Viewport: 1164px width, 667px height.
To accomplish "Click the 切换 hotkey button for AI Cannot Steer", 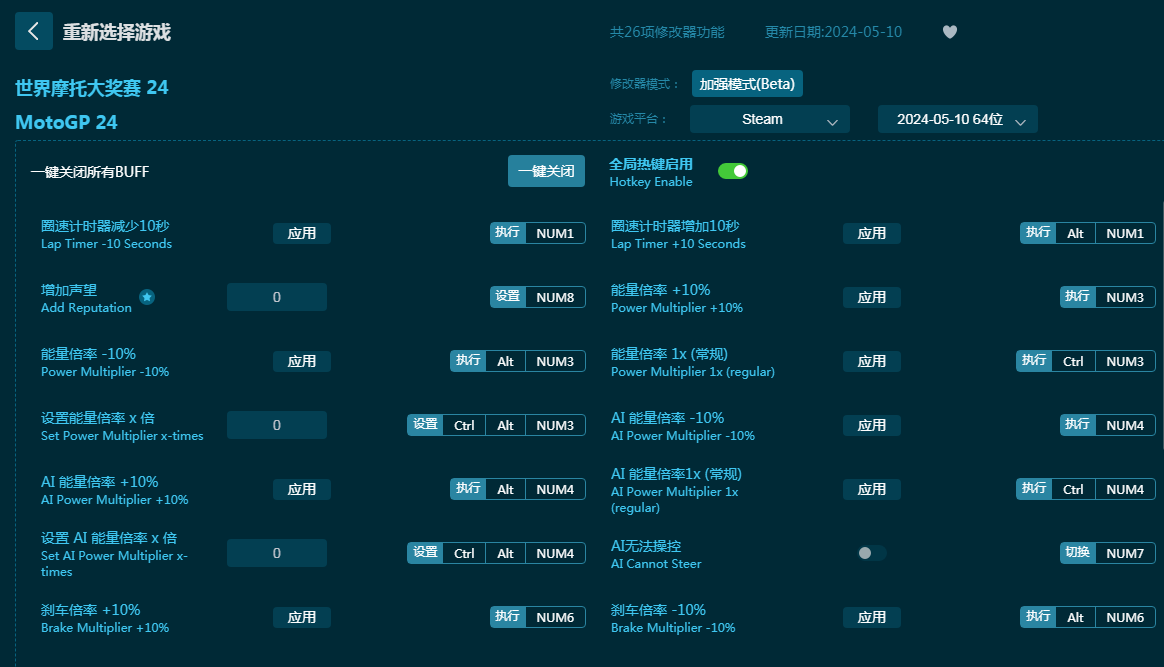I will pos(1078,553).
